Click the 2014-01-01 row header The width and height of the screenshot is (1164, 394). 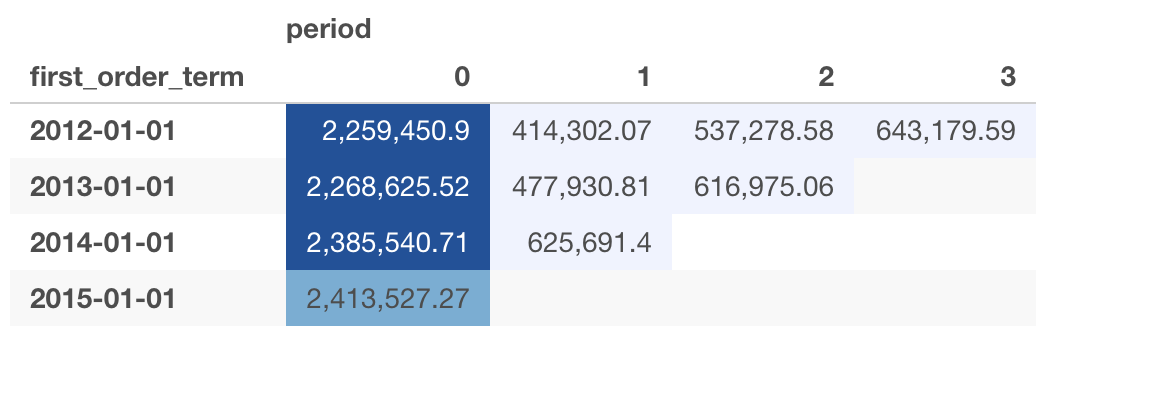click(103, 243)
